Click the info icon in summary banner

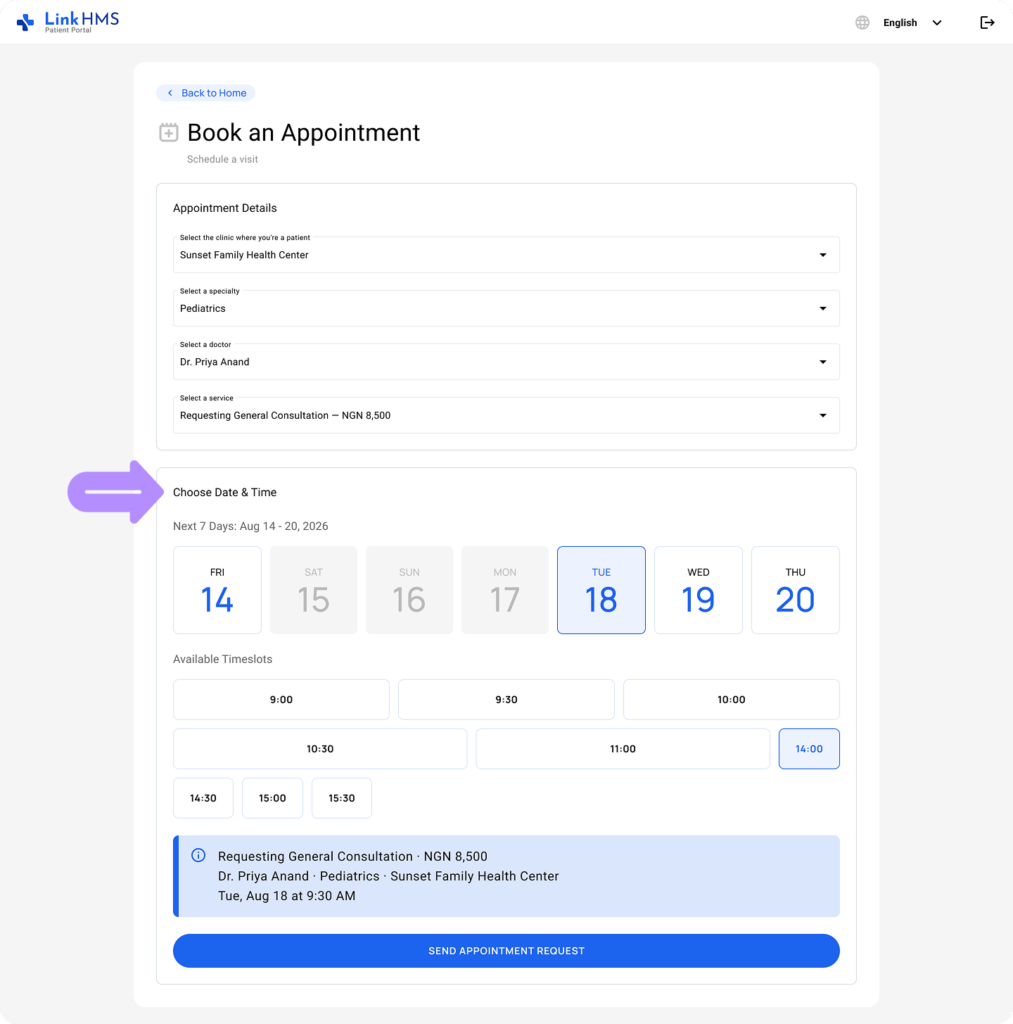point(199,855)
